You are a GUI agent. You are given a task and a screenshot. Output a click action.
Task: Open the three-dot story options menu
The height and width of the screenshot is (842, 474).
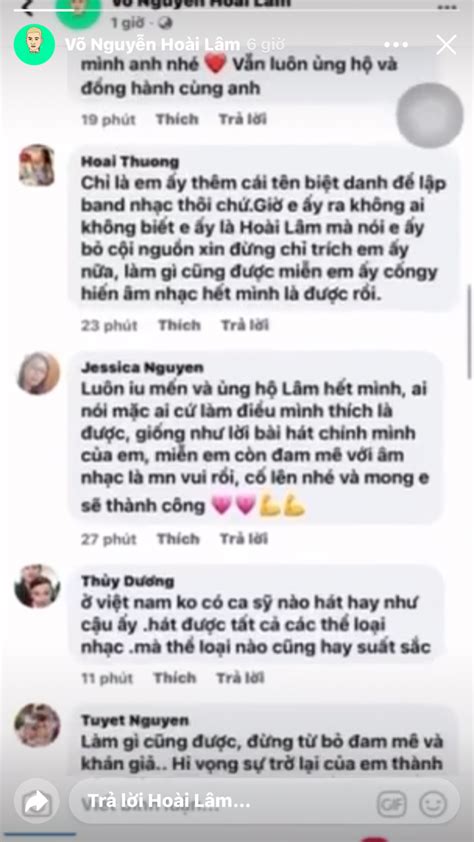click(396, 45)
